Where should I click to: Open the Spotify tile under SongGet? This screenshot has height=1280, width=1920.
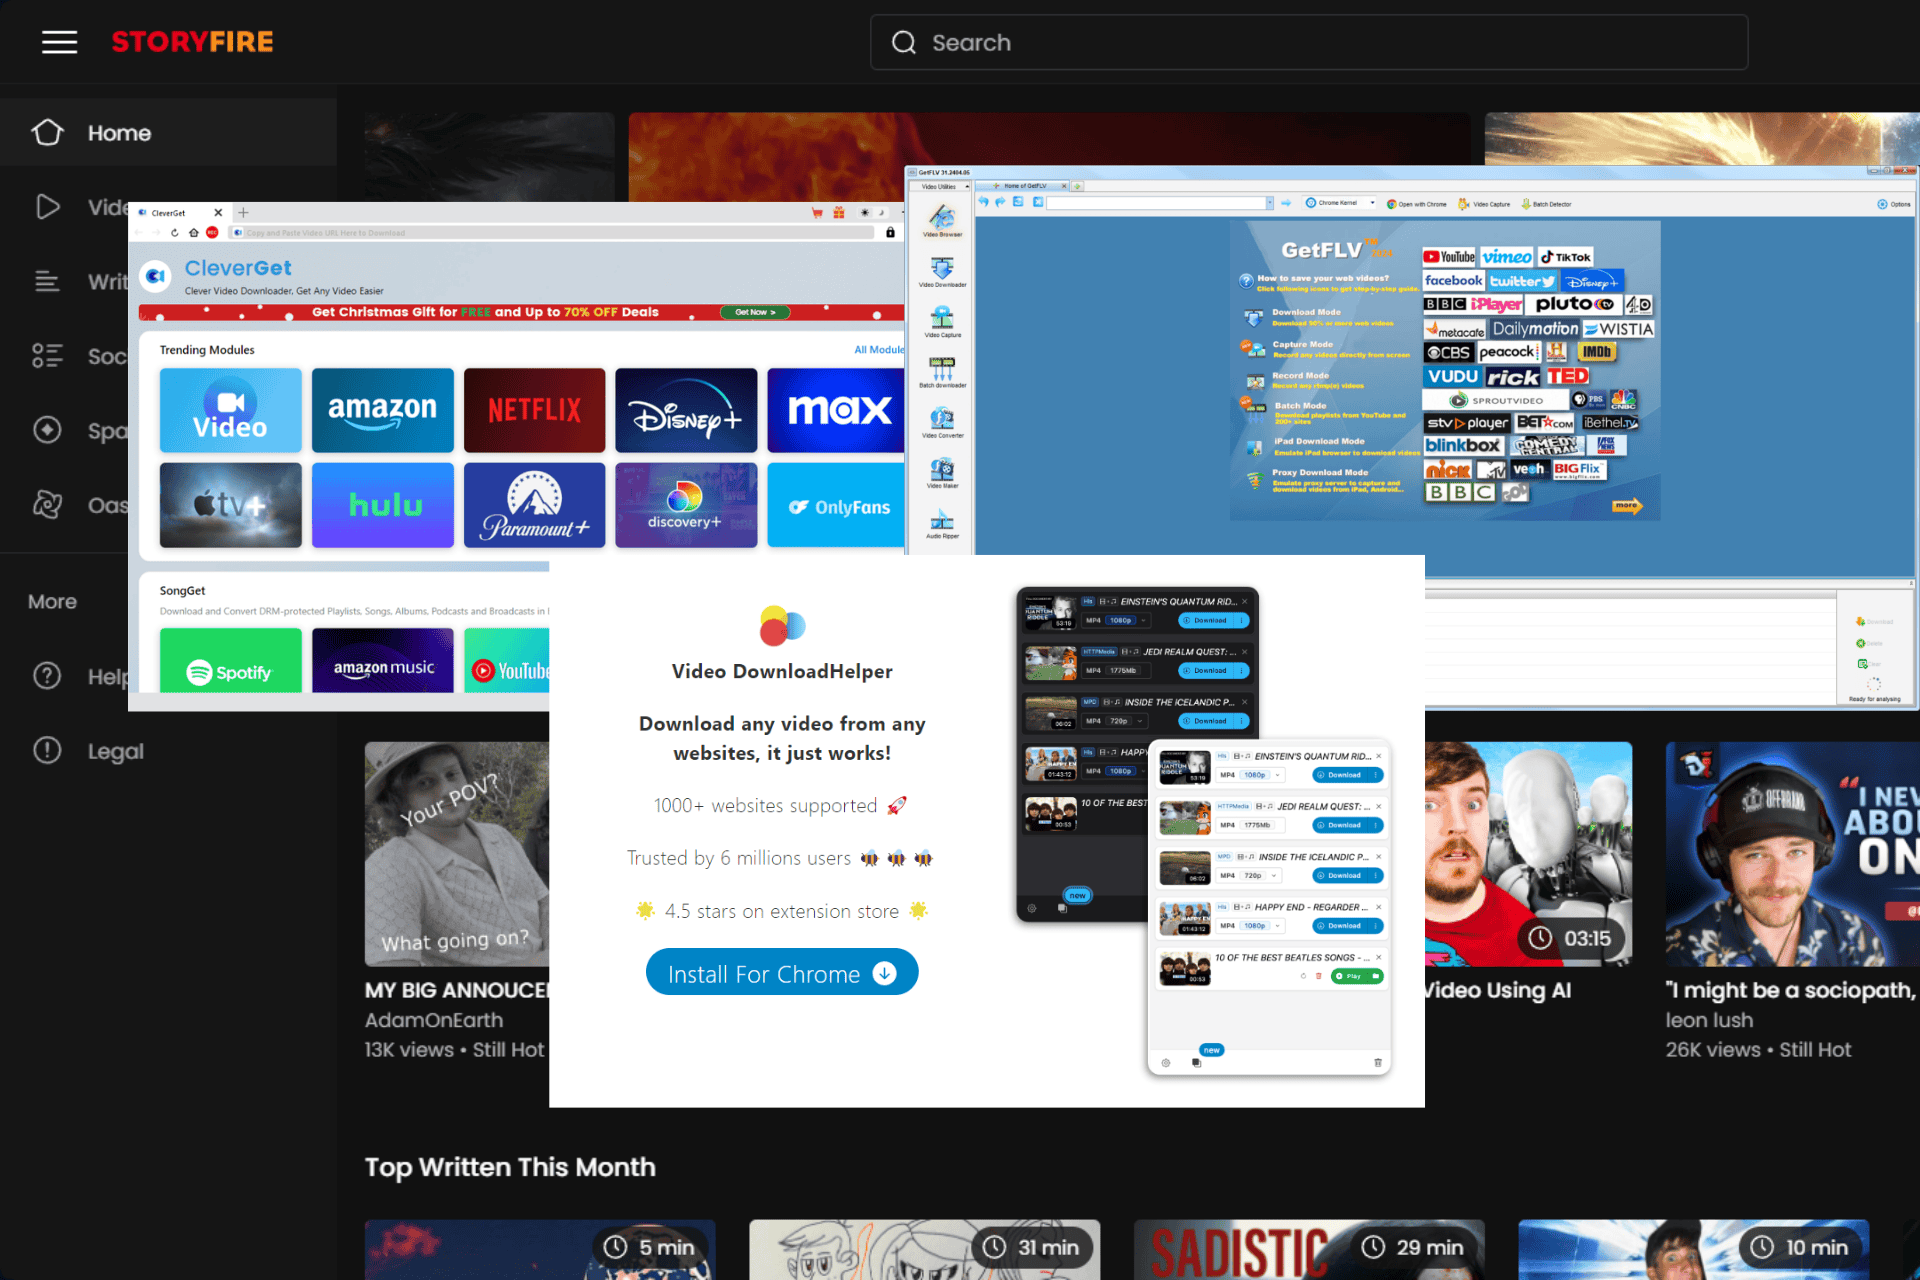[230, 660]
